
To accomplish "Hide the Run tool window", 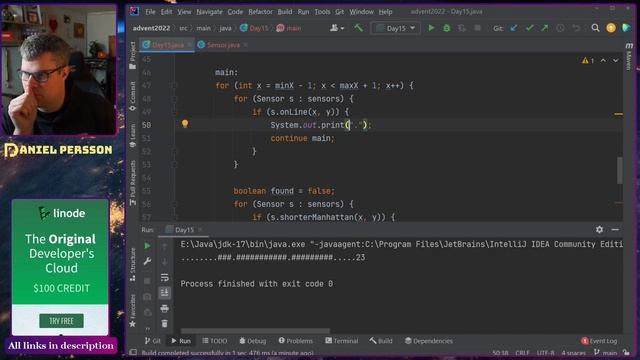I will (615, 229).
